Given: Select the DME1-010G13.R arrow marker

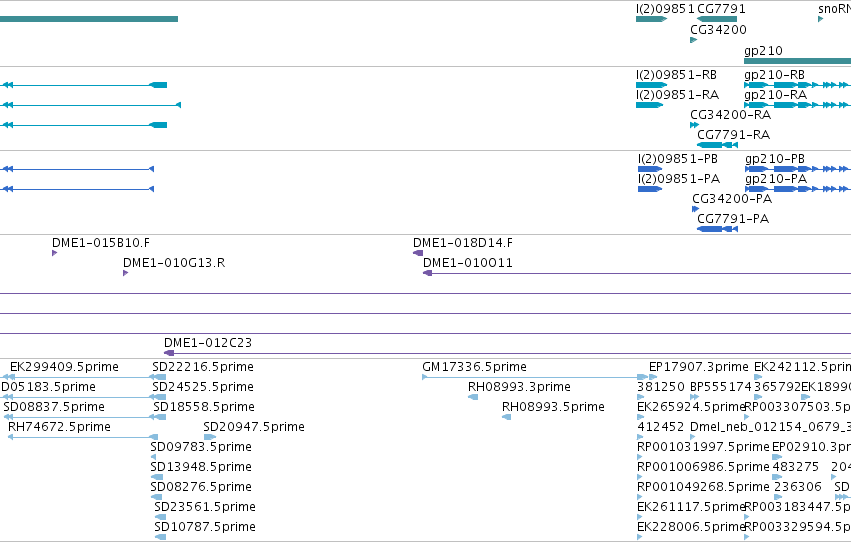Looking at the screenshot, I should [125, 273].
